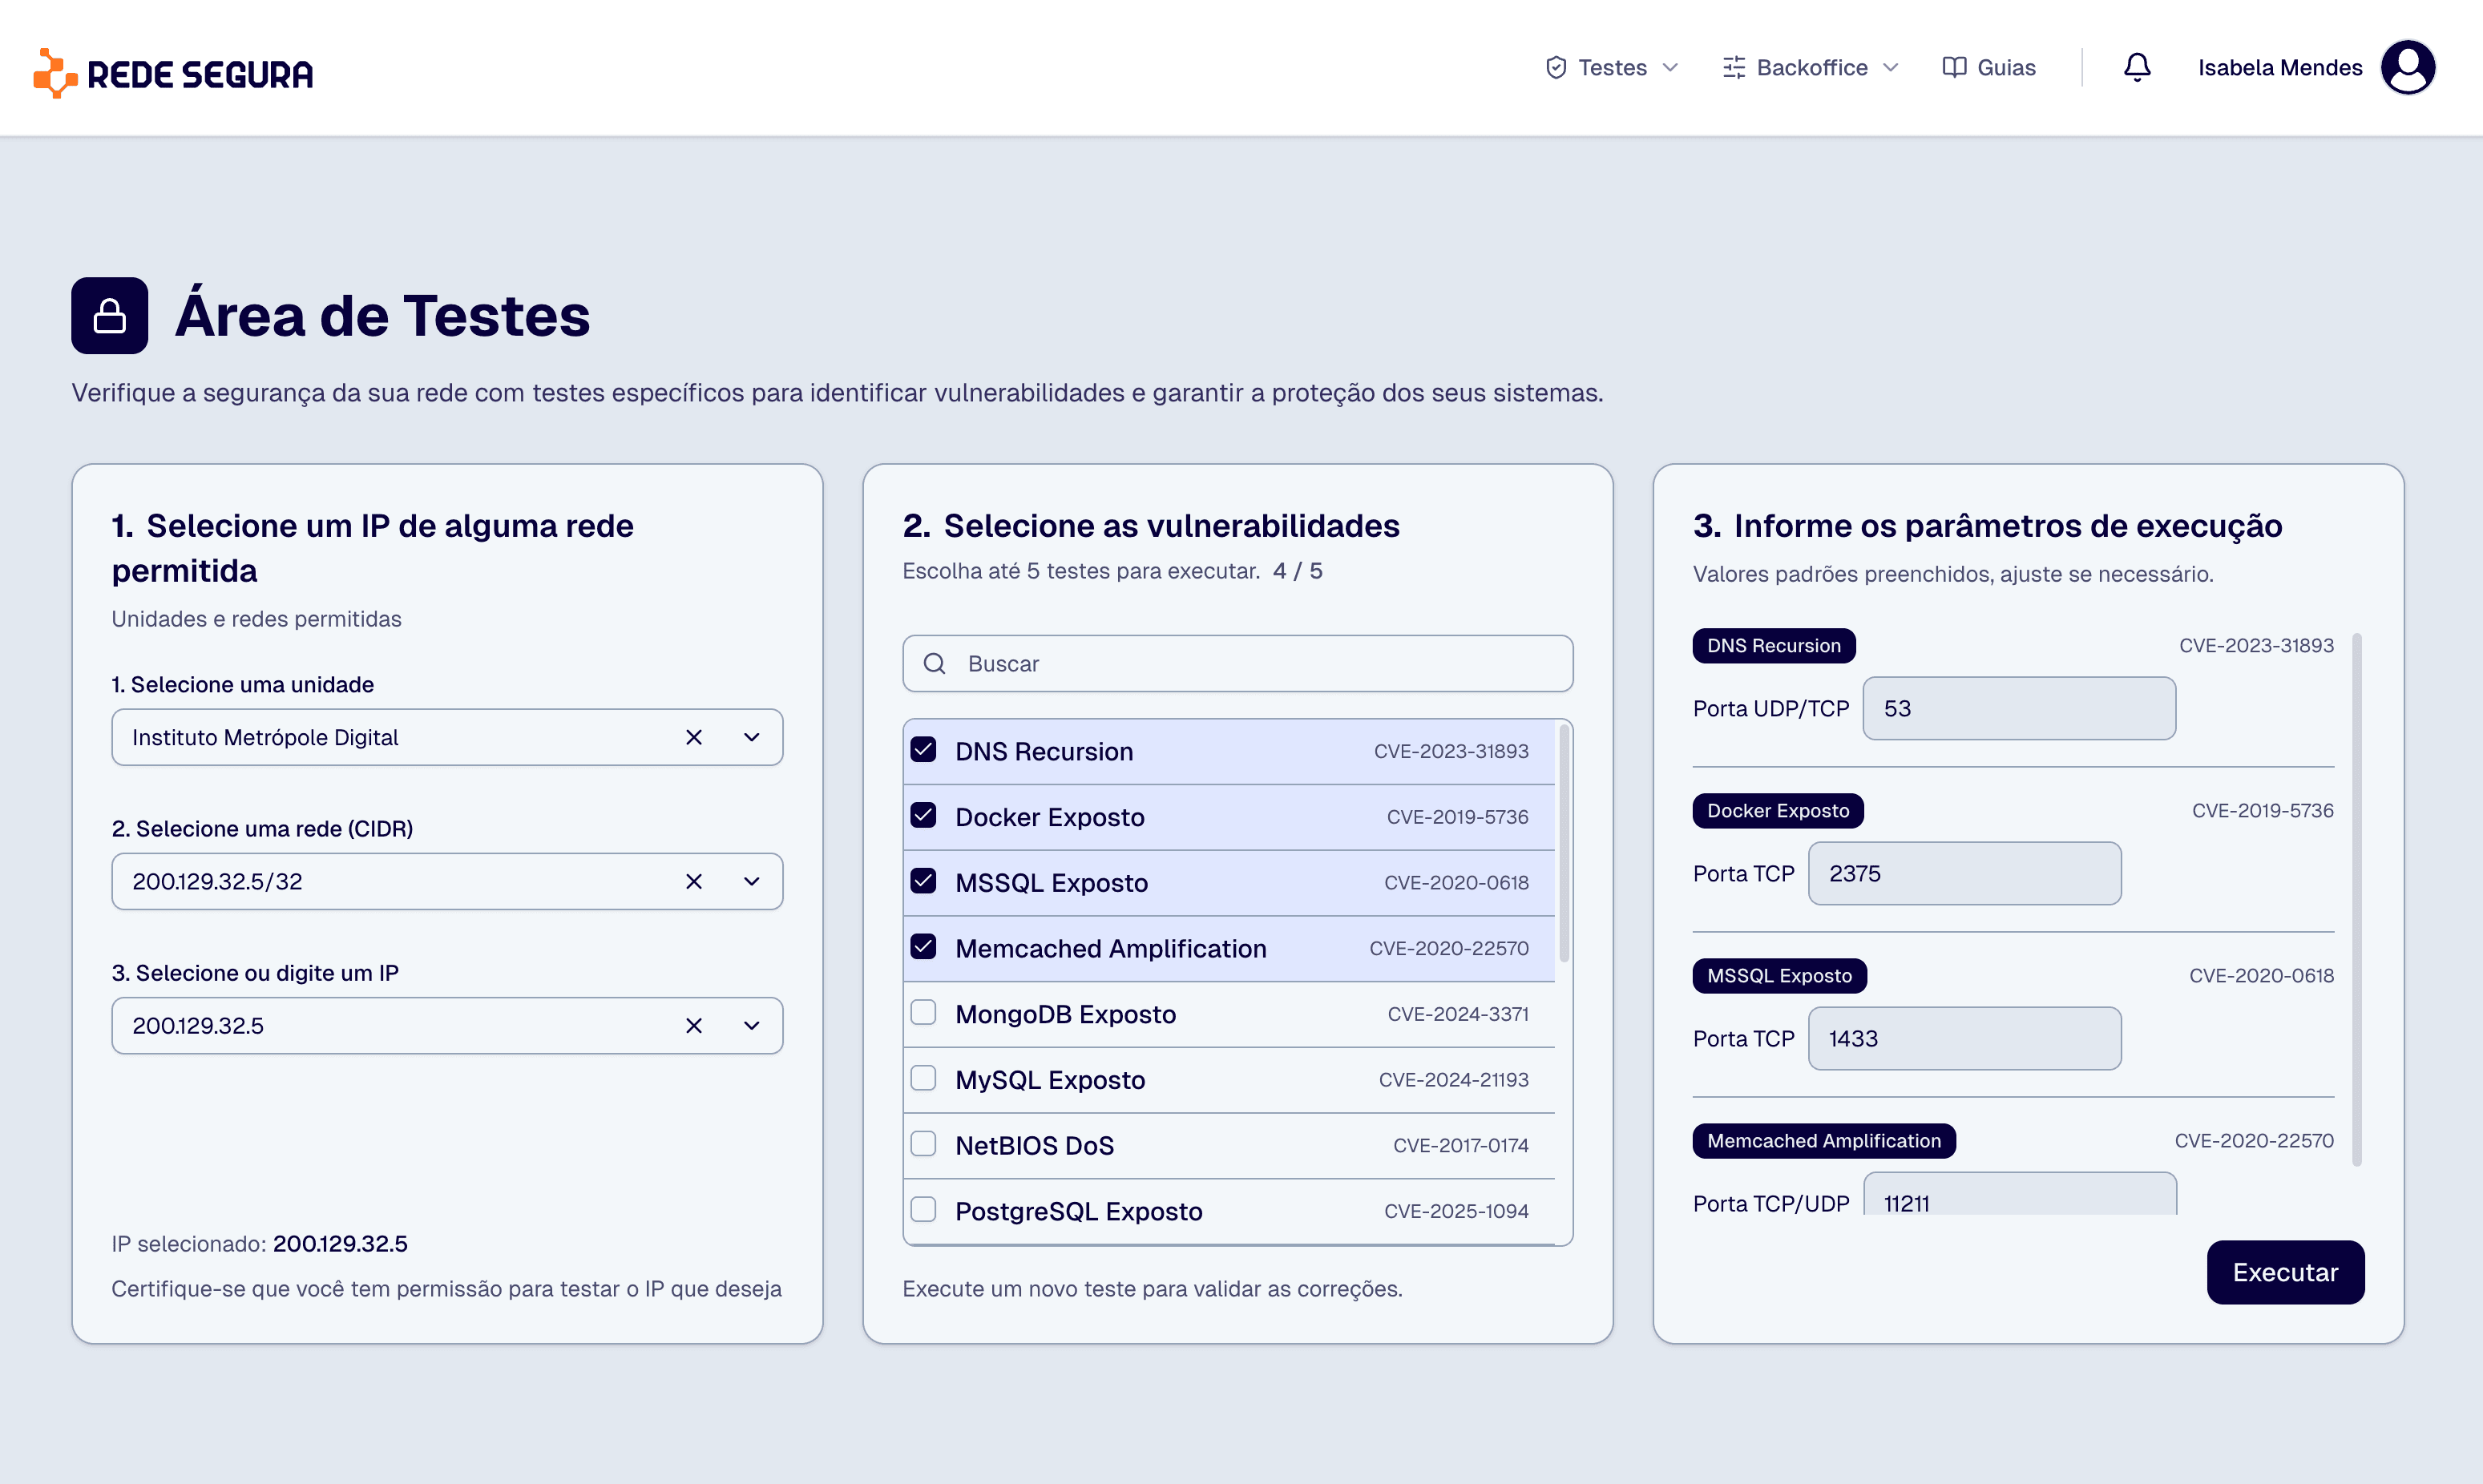Screen dimensions: 2483x1484
Task: Click the sliders icon next to Backoffice
Action: point(1734,68)
